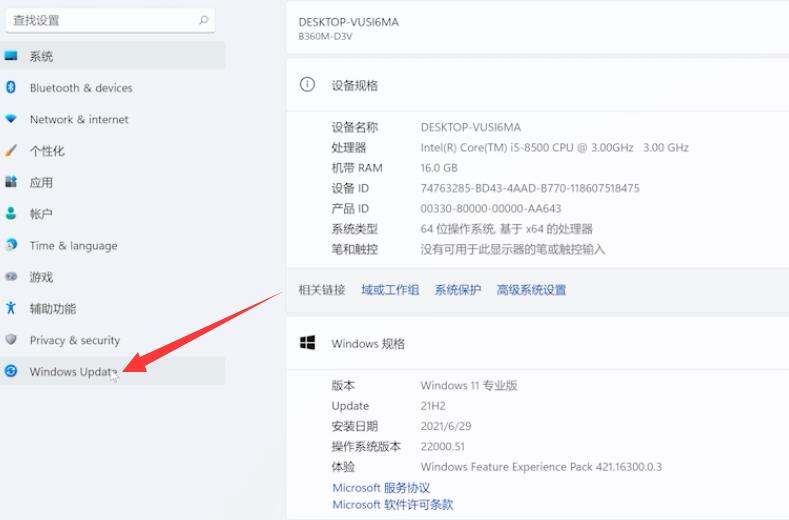The height and width of the screenshot is (520, 789).
Task: Click the B360M-D3V model text
Action: (x=325, y=36)
